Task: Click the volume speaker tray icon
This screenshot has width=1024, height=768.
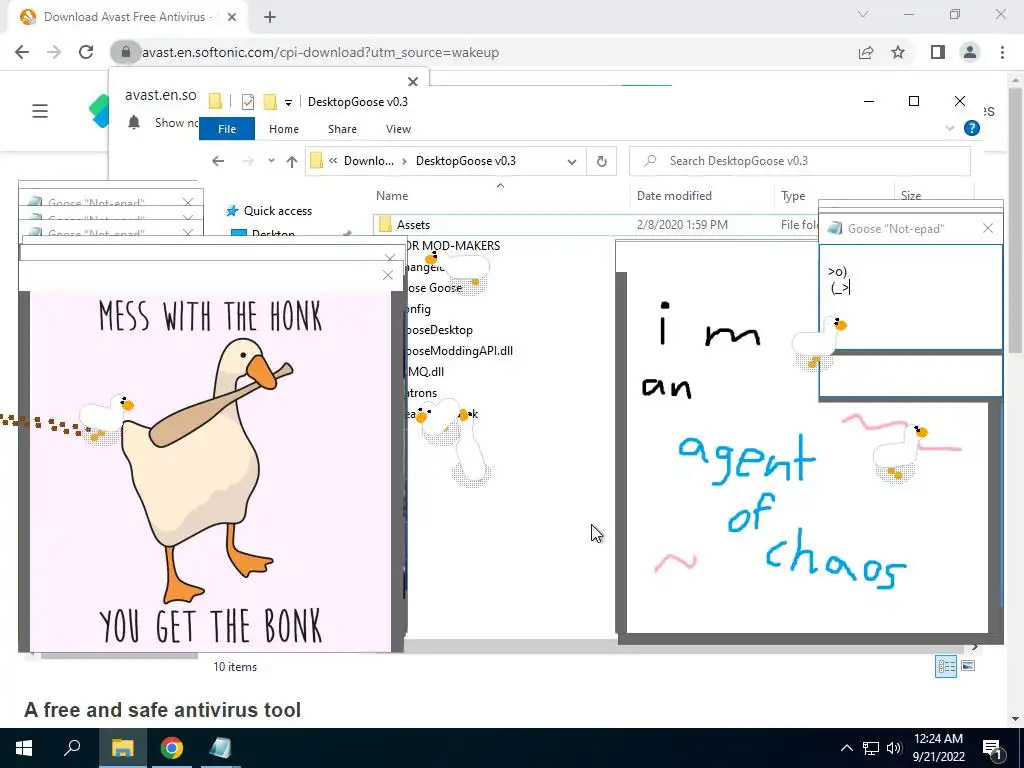Action: tap(894, 748)
